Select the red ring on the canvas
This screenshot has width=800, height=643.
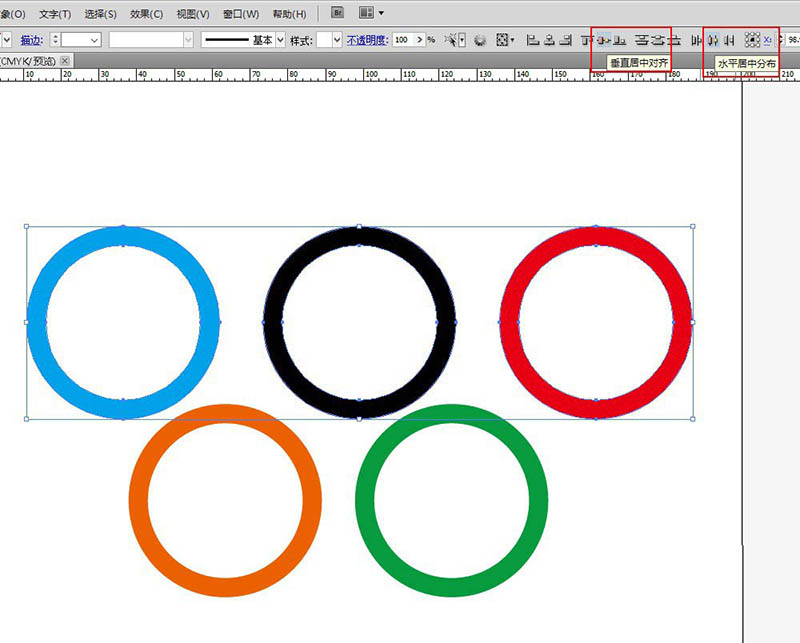[x=509, y=322]
